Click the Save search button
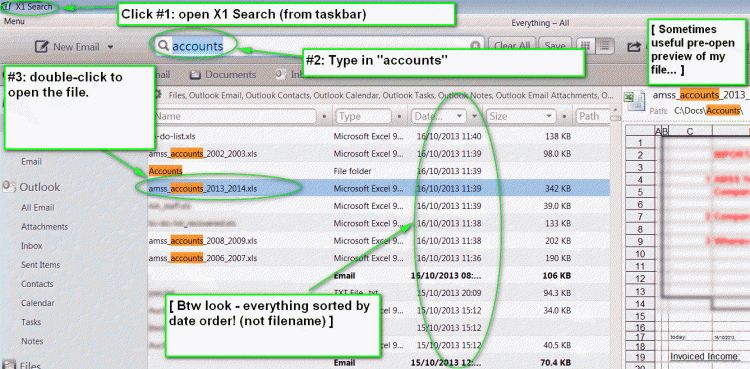The height and width of the screenshot is (369, 750). tap(555, 45)
